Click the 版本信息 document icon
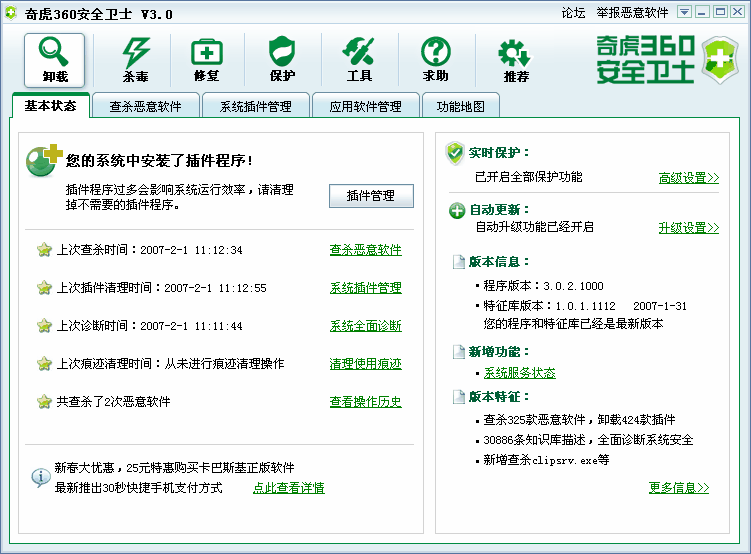This screenshot has width=751, height=554. [459, 262]
